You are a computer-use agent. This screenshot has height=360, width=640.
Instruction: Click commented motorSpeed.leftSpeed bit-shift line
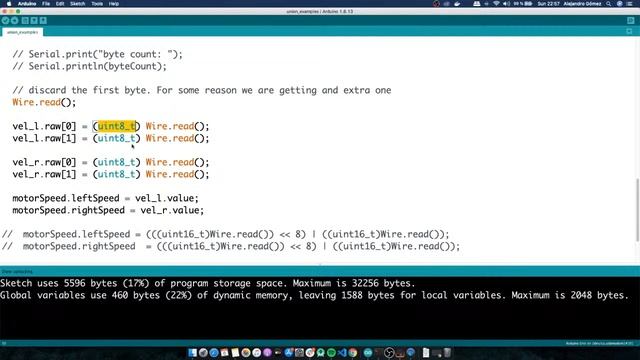coord(226,234)
